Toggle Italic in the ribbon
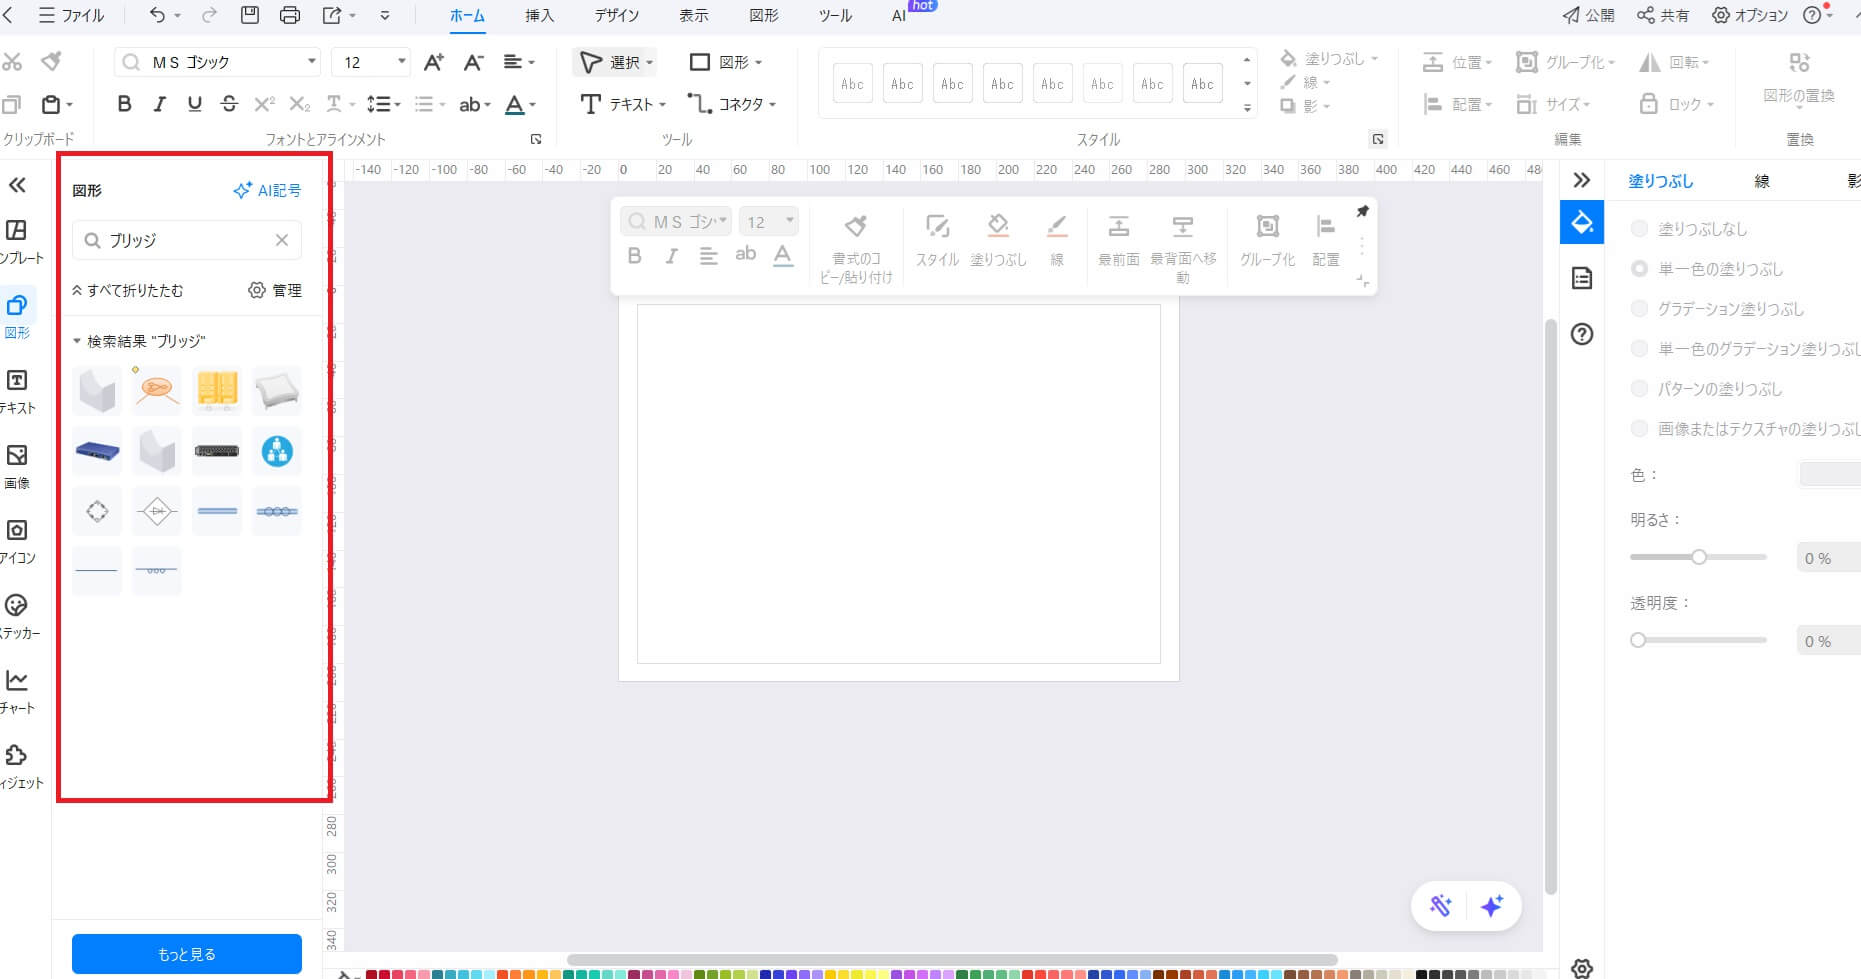This screenshot has width=1861, height=979. 159,104
